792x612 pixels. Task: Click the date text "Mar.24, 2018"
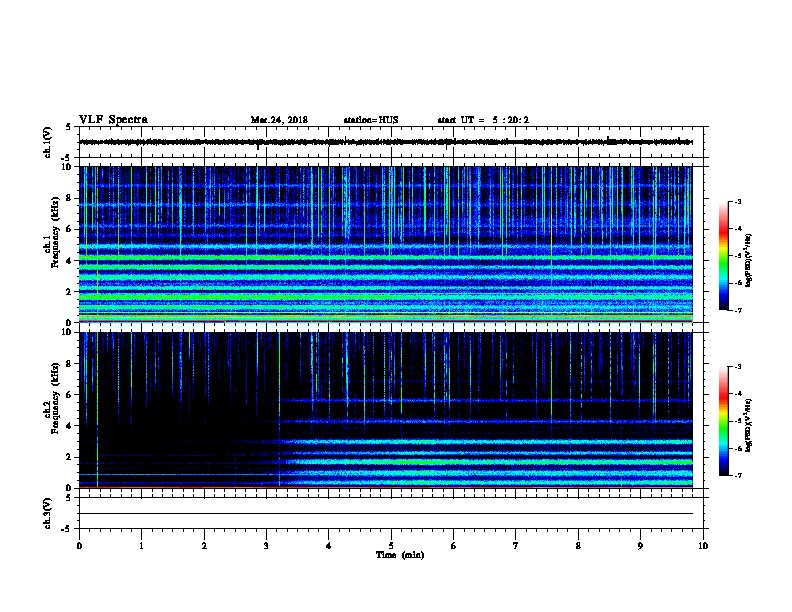point(279,120)
